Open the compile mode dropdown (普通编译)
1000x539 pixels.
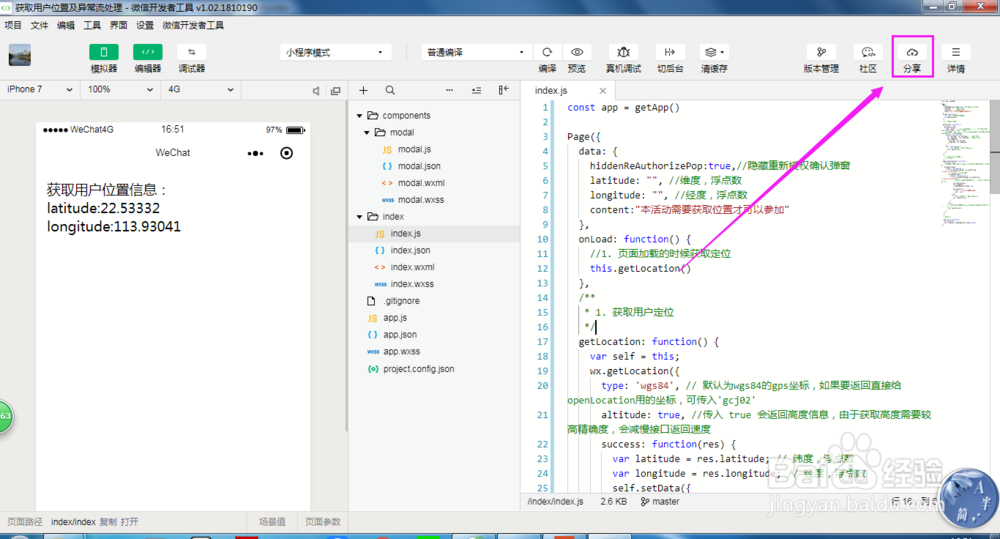(x=475, y=52)
